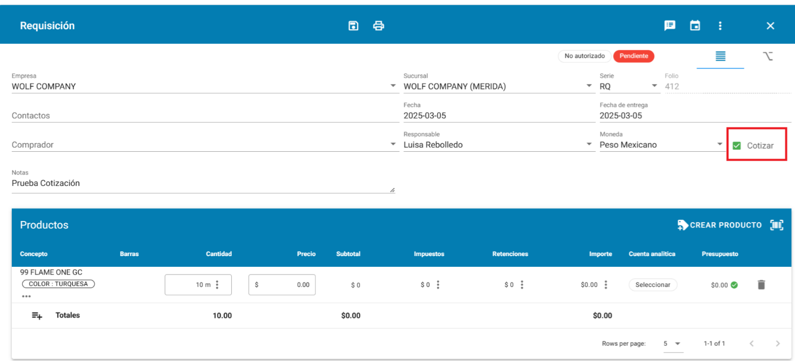Viewport: 795px width, 361px height.
Task: Save the requisition with the save icon
Action: coord(353,26)
